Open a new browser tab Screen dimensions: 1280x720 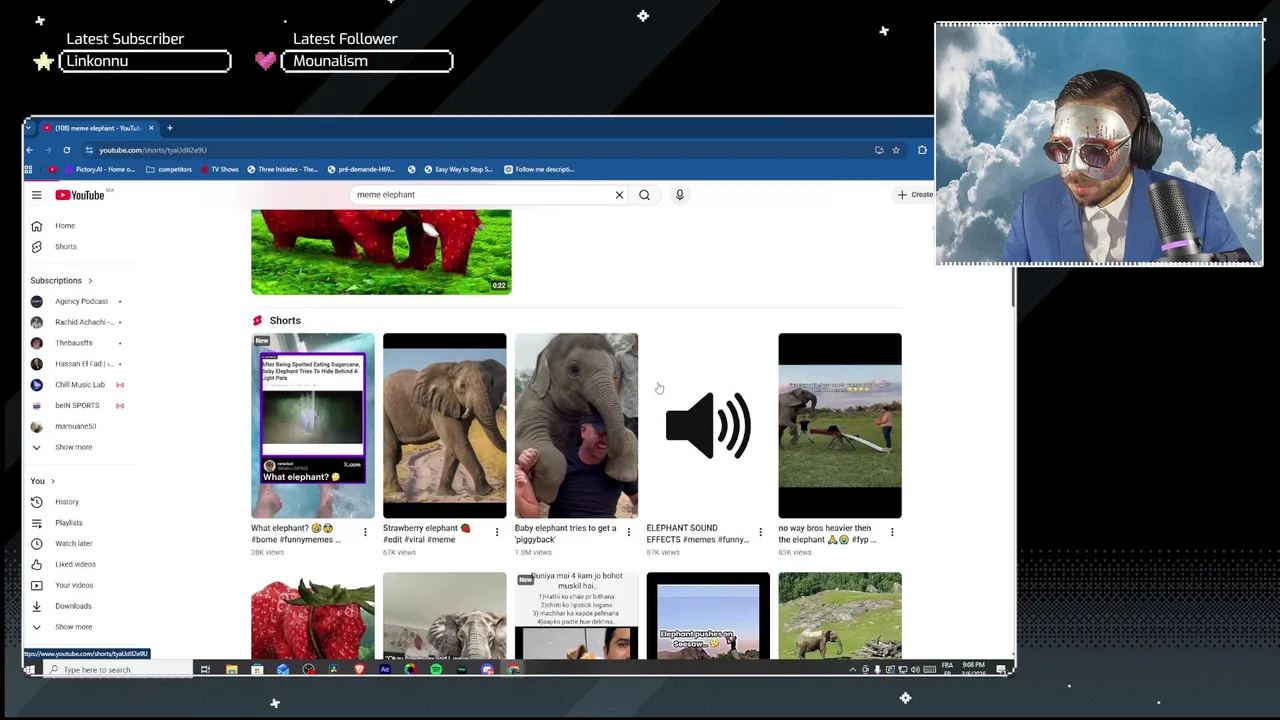[x=170, y=128]
